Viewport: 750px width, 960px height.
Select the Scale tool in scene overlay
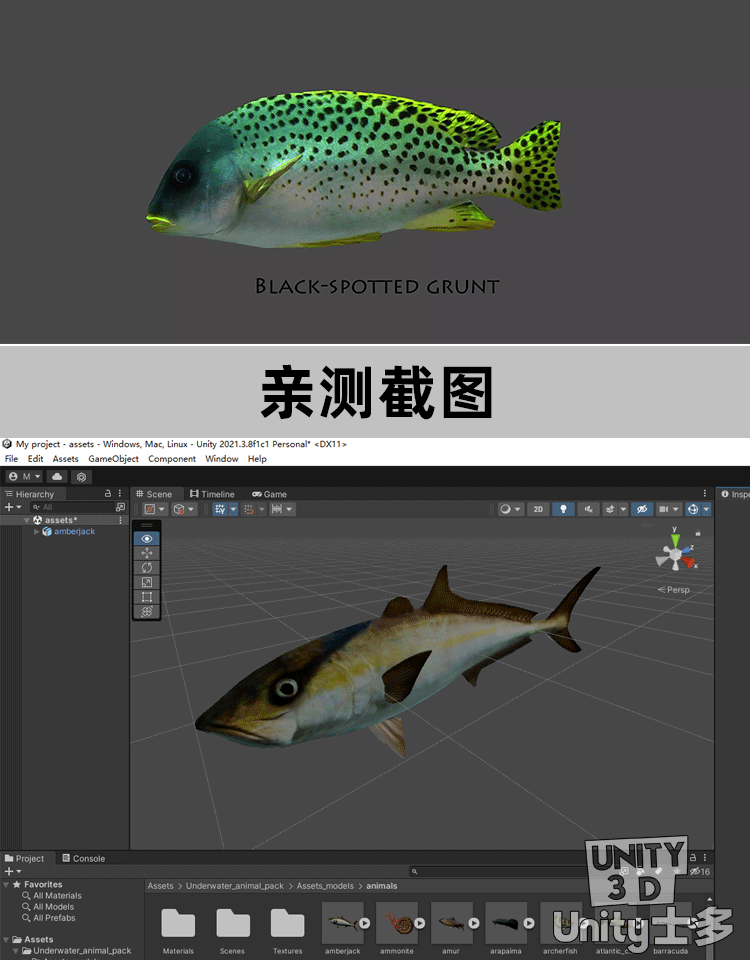[x=147, y=582]
